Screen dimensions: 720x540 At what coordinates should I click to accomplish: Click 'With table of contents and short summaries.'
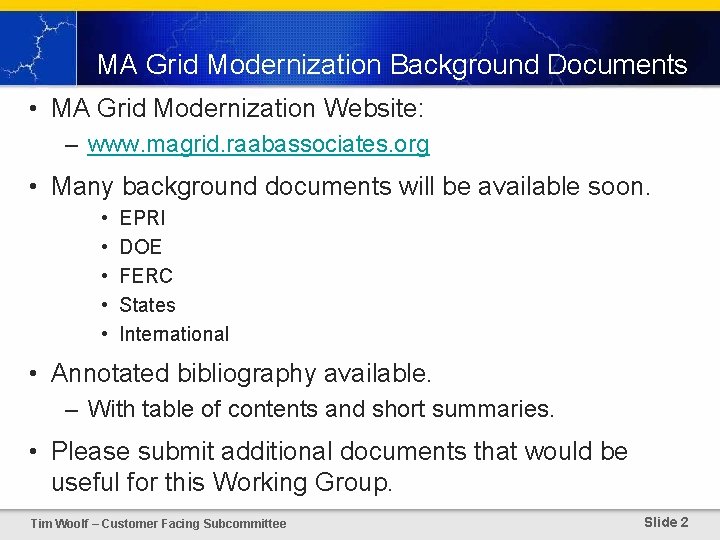point(321,409)
